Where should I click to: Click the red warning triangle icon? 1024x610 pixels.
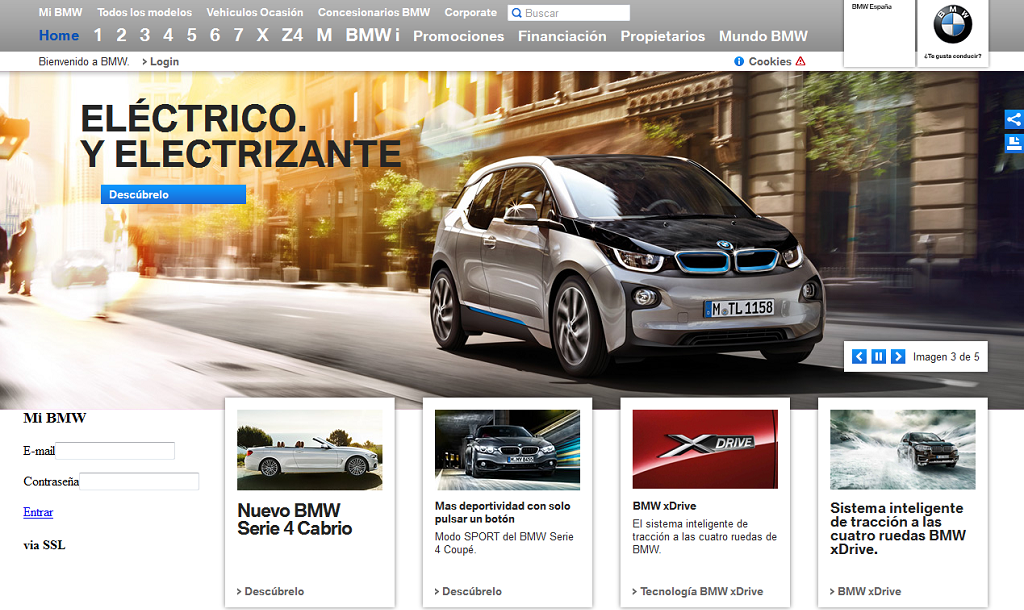[x=801, y=61]
